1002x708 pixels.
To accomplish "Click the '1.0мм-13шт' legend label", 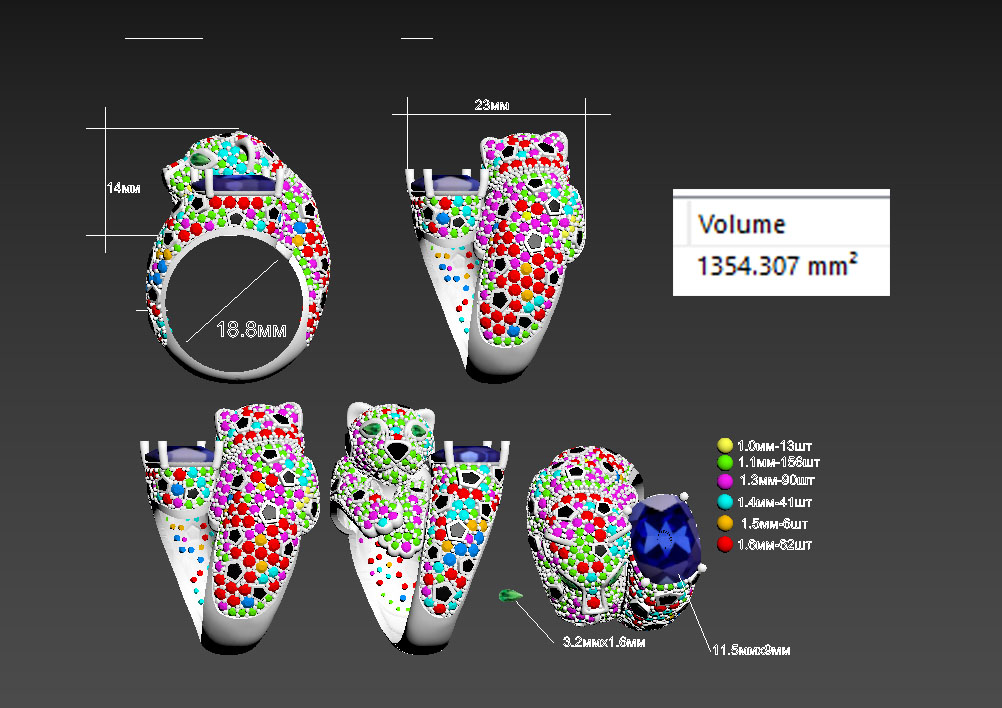I will [x=775, y=446].
